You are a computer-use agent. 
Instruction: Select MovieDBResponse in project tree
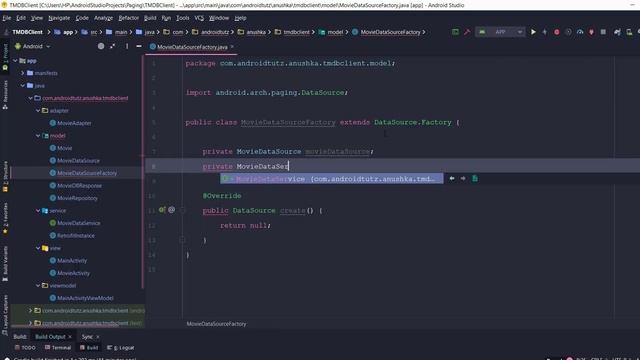[79, 185]
